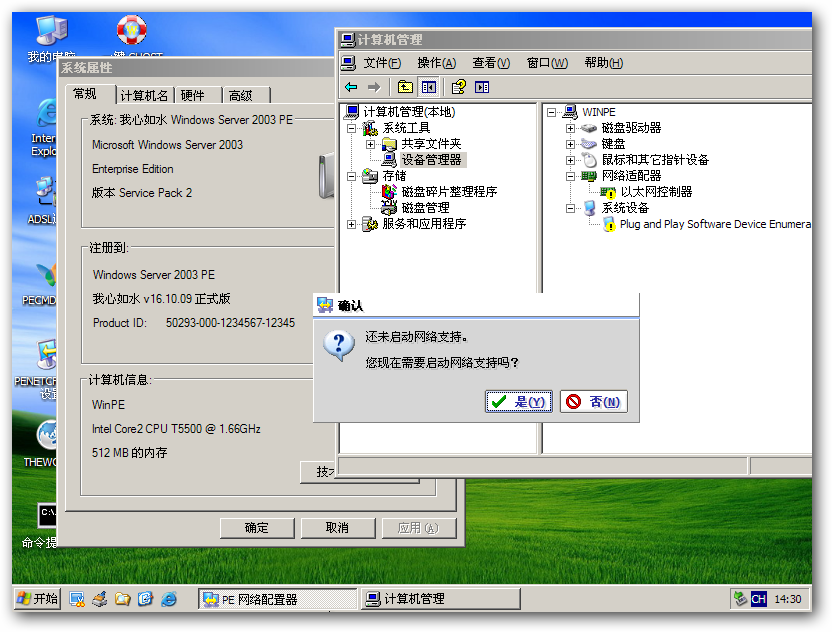Expand the 磁盘驱动器 device node

[570, 128]
